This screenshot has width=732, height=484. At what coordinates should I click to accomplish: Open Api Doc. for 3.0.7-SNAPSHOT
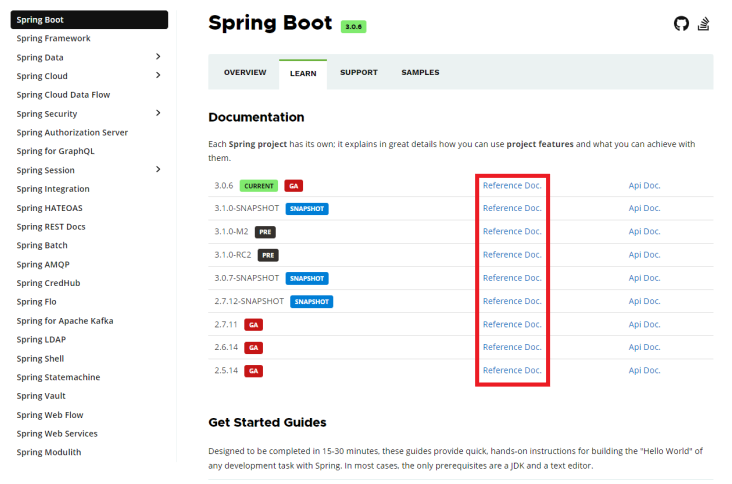644,278
